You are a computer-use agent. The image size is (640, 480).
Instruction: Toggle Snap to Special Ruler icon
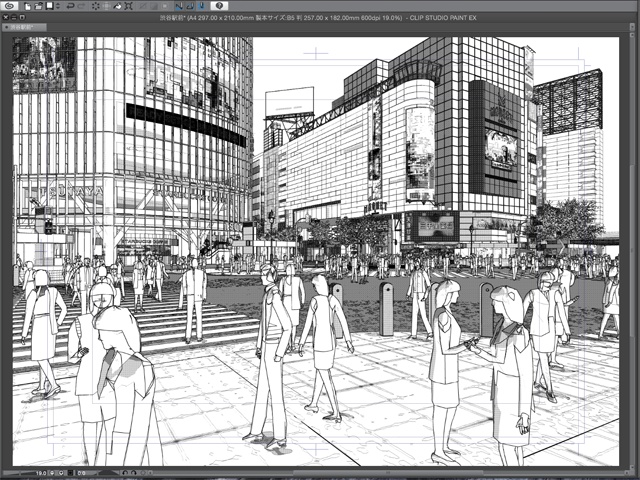(190, 6)
